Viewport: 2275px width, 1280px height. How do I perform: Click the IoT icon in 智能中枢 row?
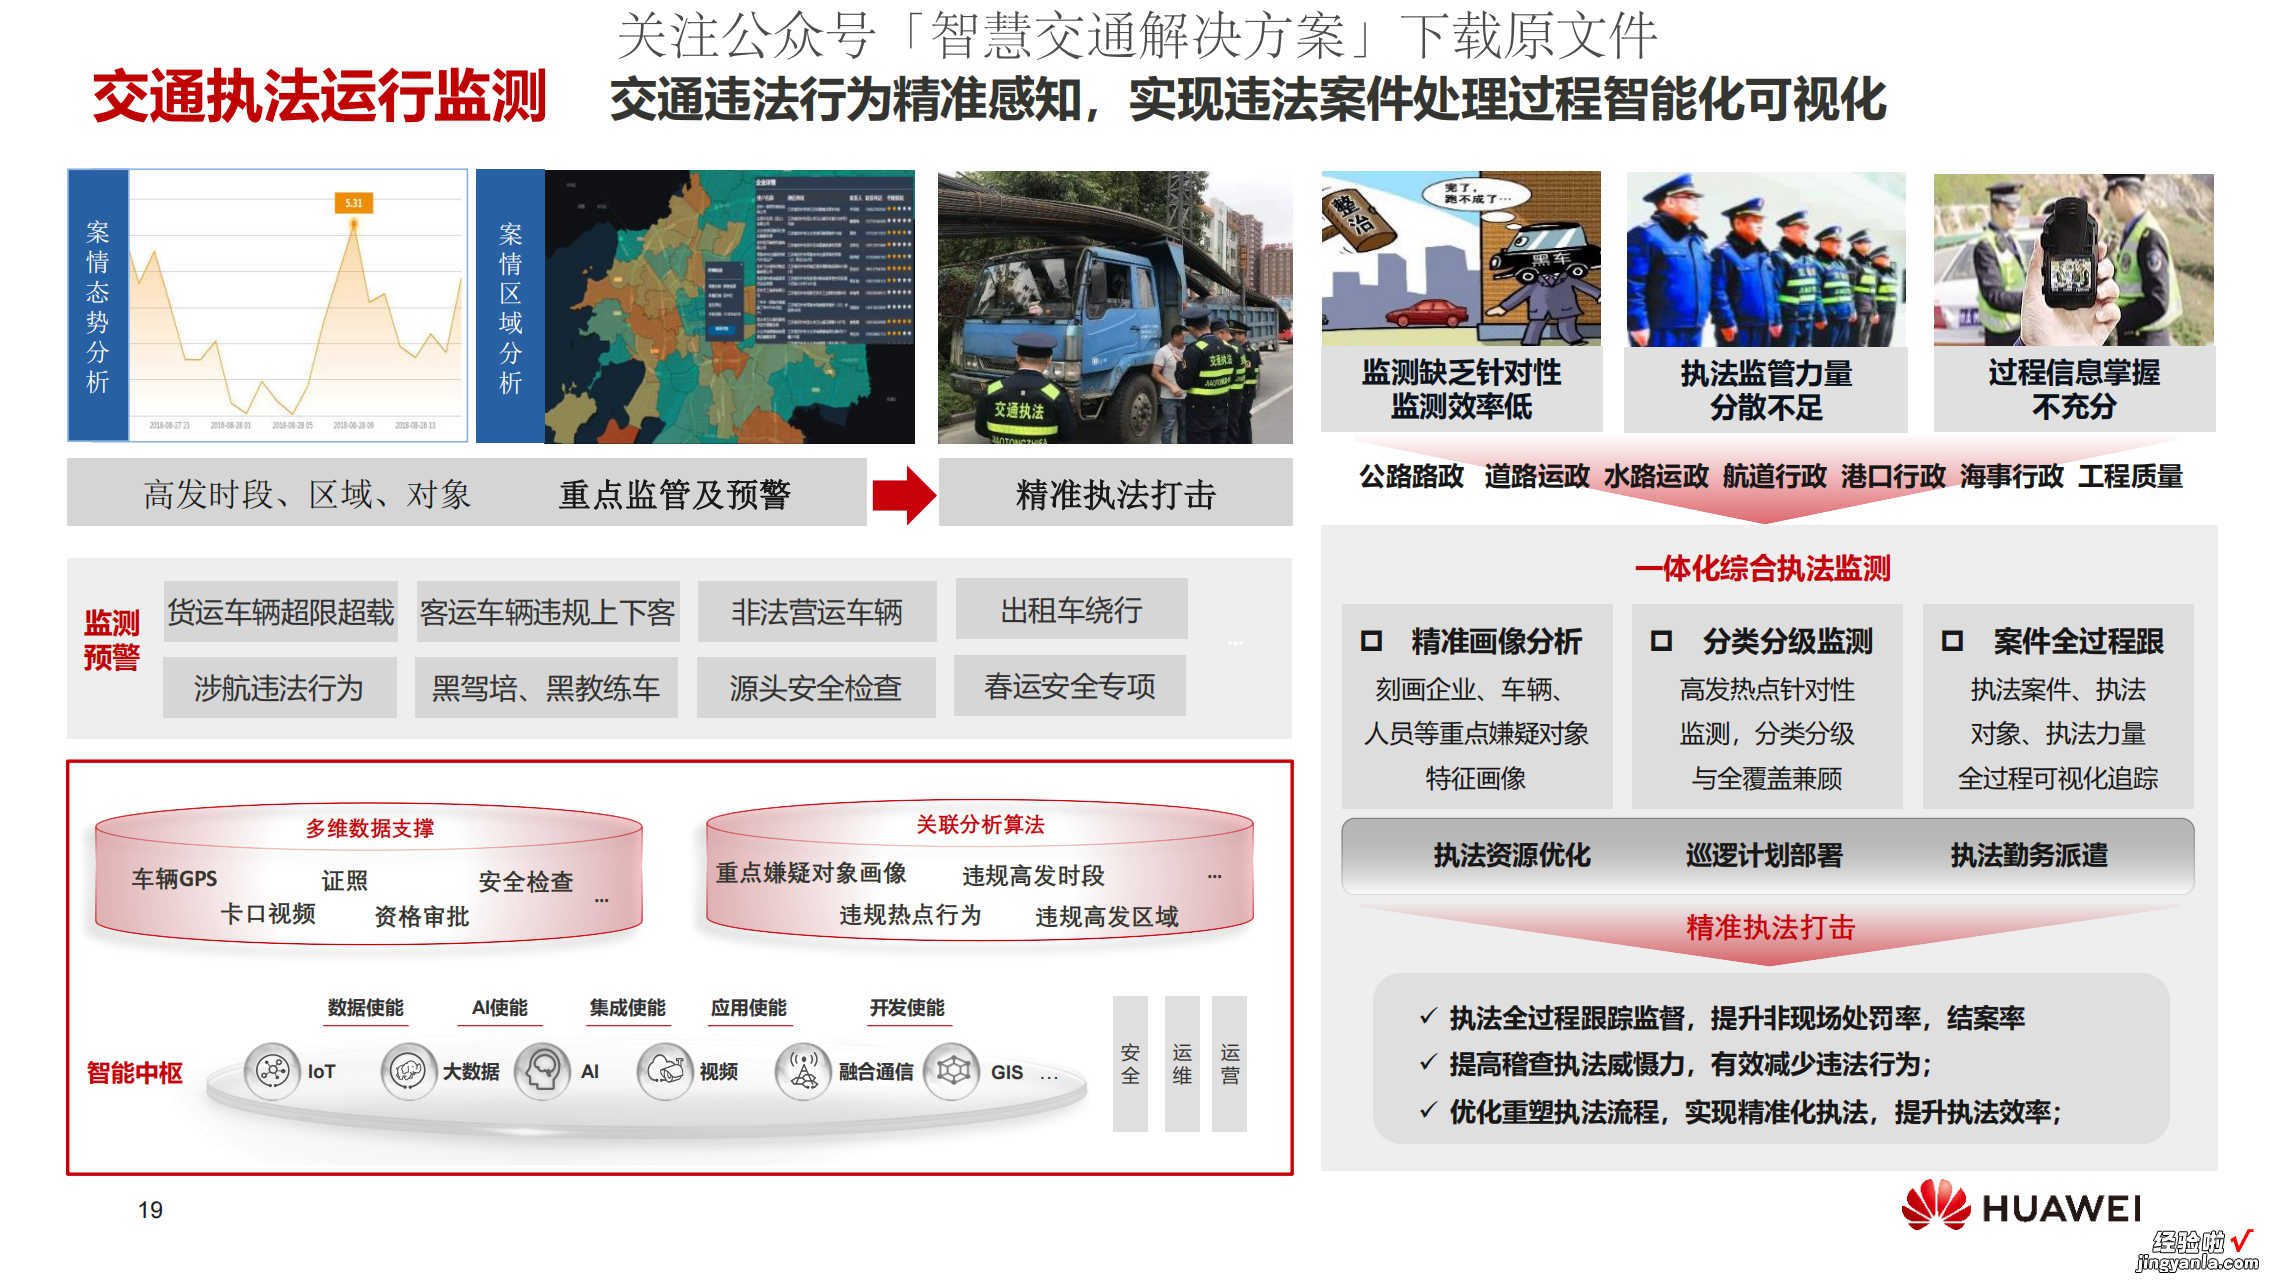[272, 1071]
